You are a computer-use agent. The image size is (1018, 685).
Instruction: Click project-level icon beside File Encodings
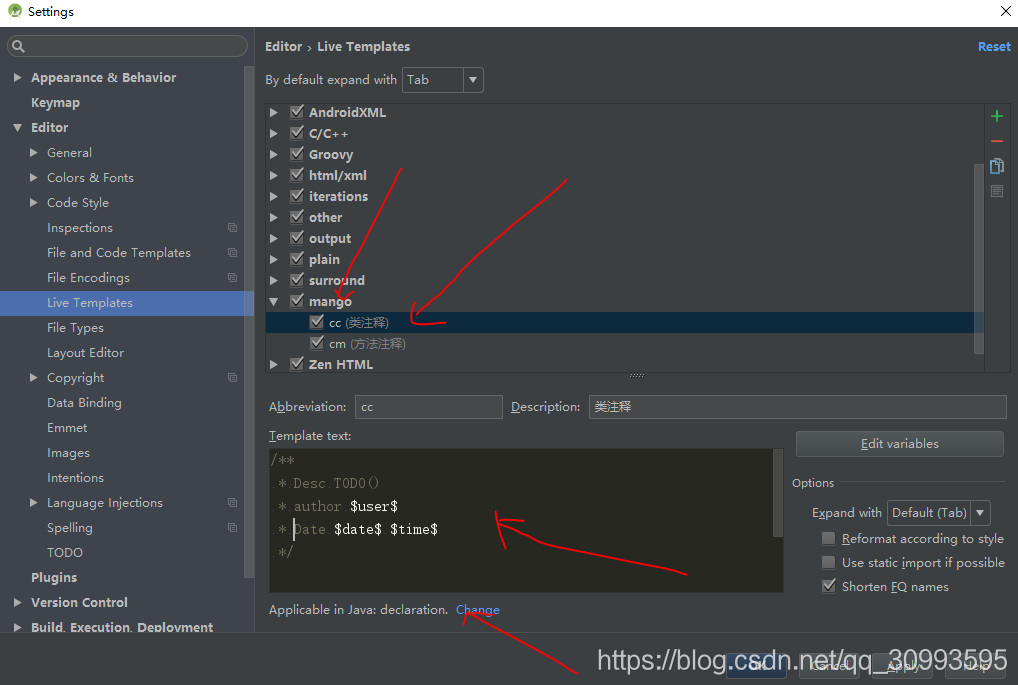(232, 277)
